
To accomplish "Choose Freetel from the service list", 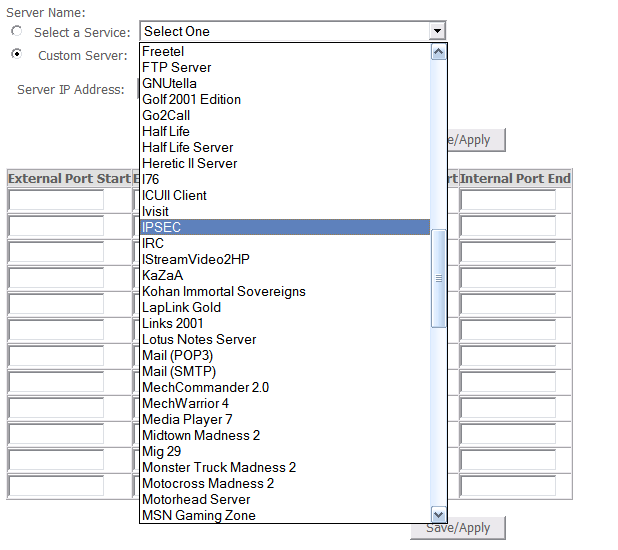I will tap(285, 52).
